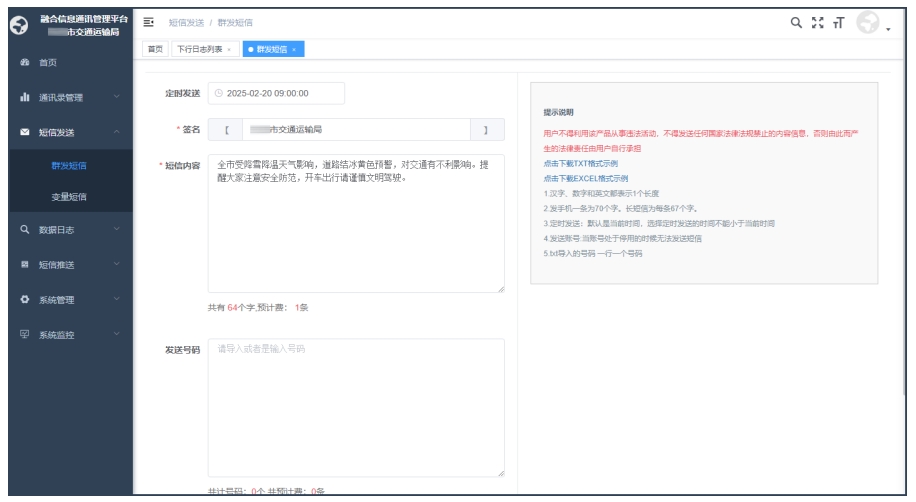The width and height of the screenshot is (916, 502).
Task: Click 点击下载EXCEL格式示例 link
Action: (x=585, y=178)
